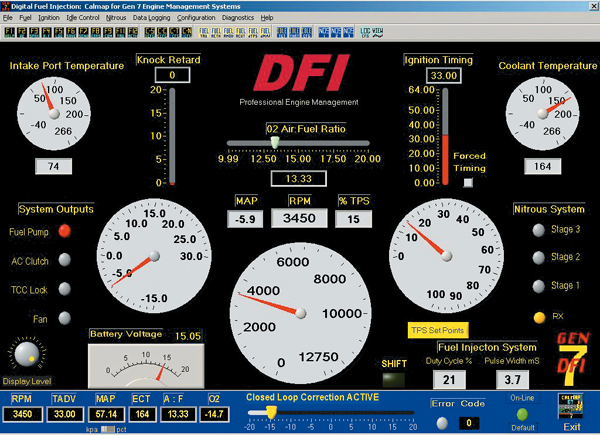Open the Ignition menu
This screenshot has height=435, width=600.
tap(49, 18)
